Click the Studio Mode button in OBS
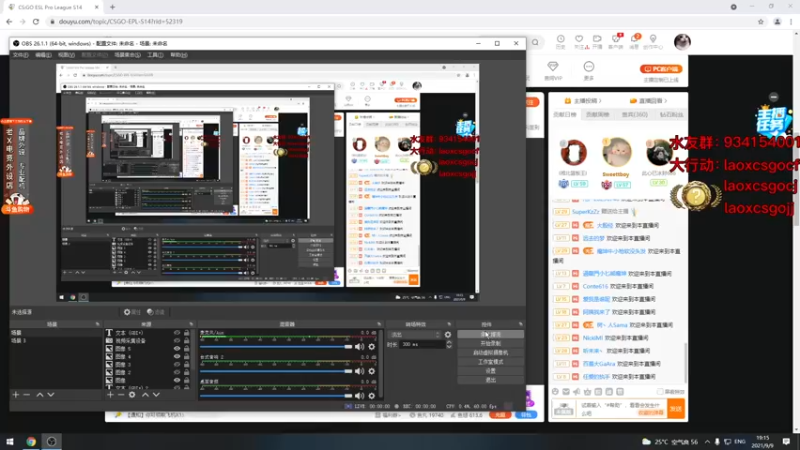Screen dimensions: 800x450 (490, 362)
